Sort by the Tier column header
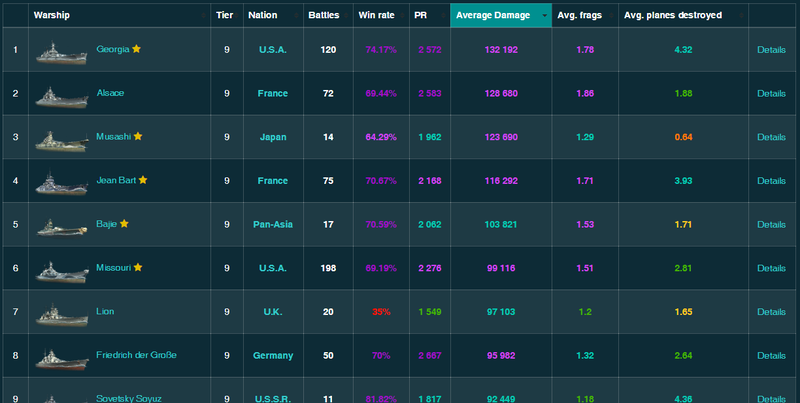The height and width of the screenshot is (403, 800). click(x=226, y=15)
